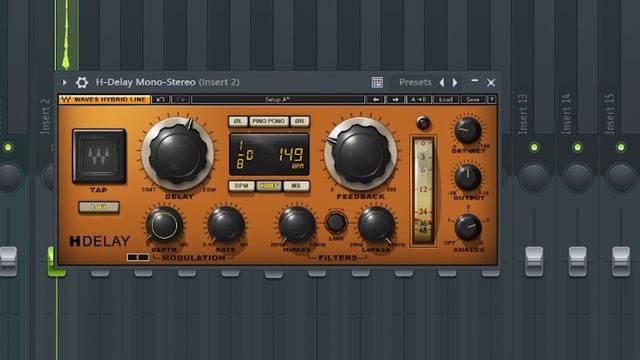Click the OUTPUT level knob
Image resolution: width=640 pixels, height=360 pixels.
click(468, 178)
